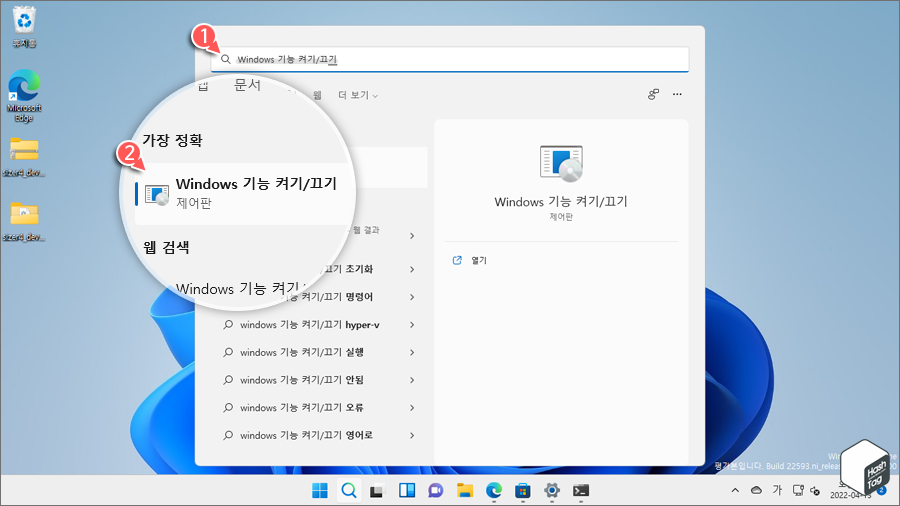Launch Chat app from taskbar
The height and width of the screenshot is (506, 900).
(436, 491)
